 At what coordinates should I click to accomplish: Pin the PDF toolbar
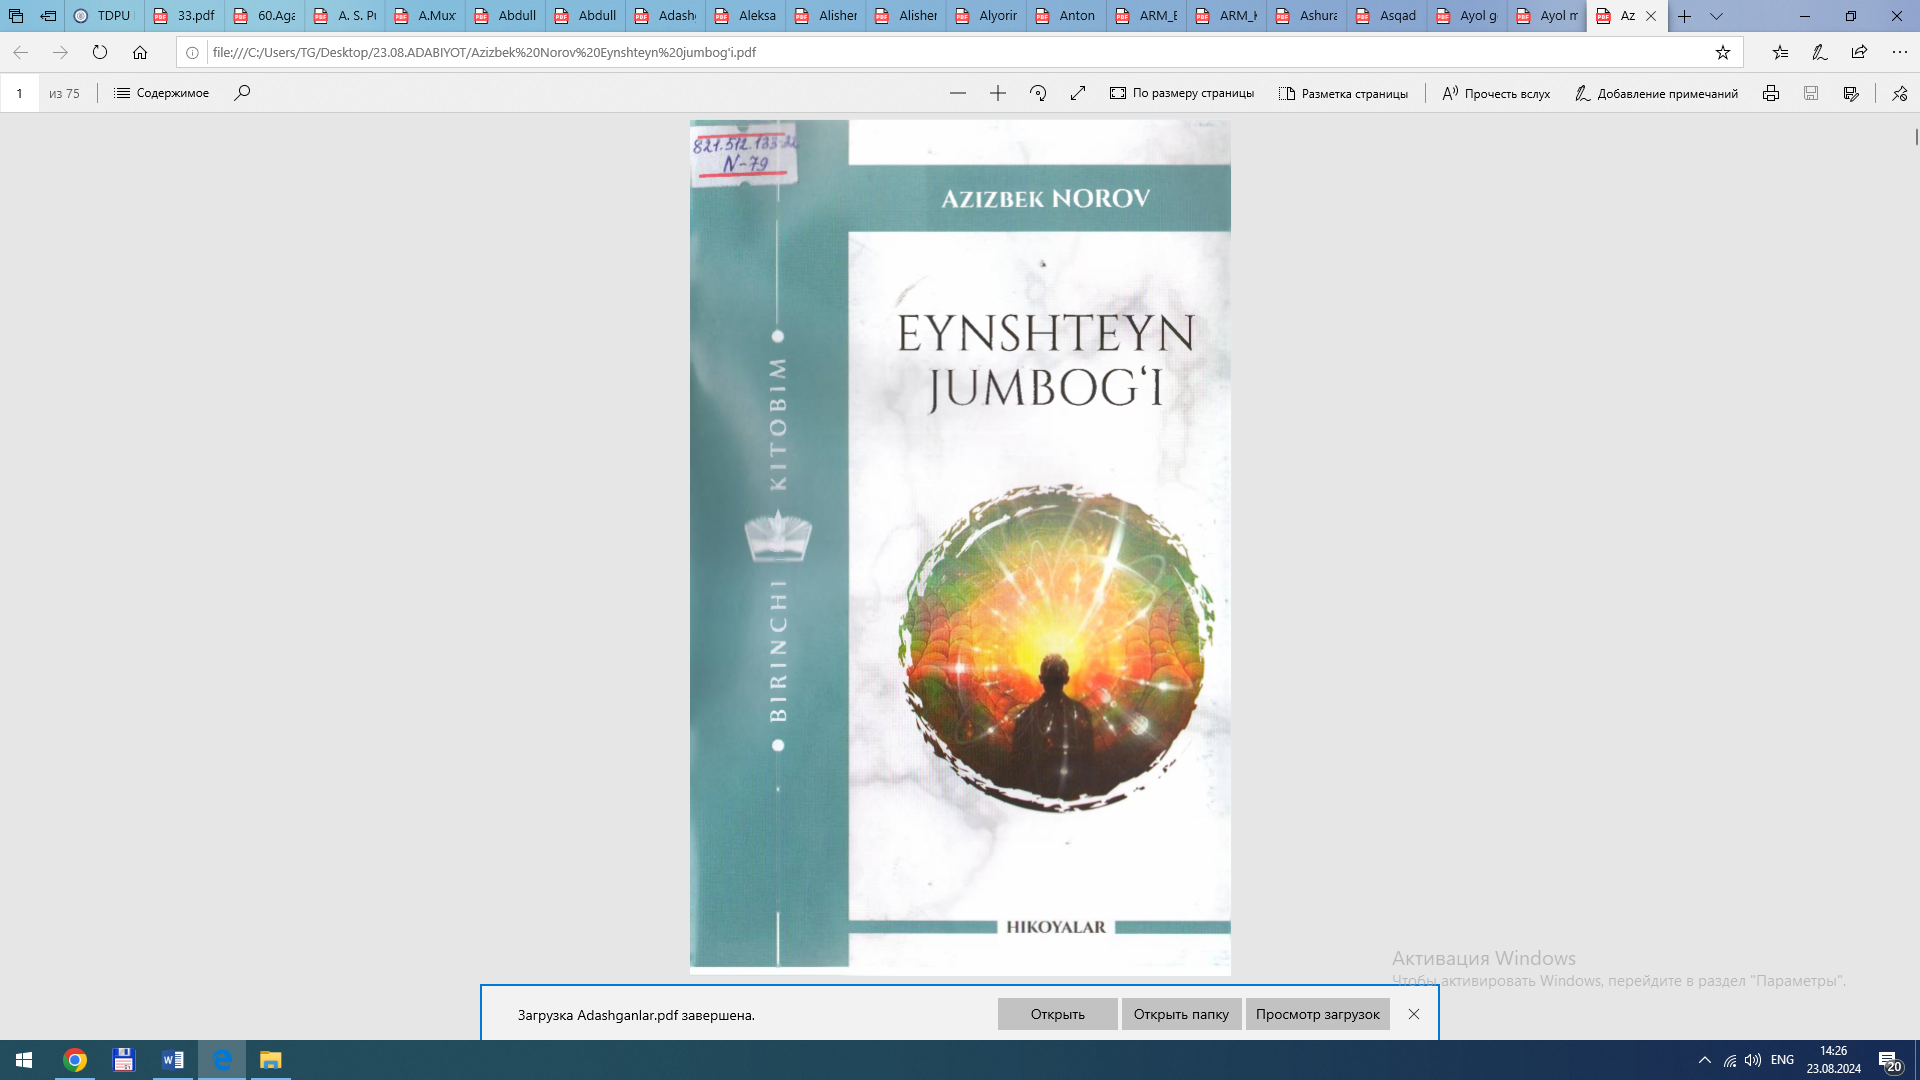click(x=1899, y=93)
